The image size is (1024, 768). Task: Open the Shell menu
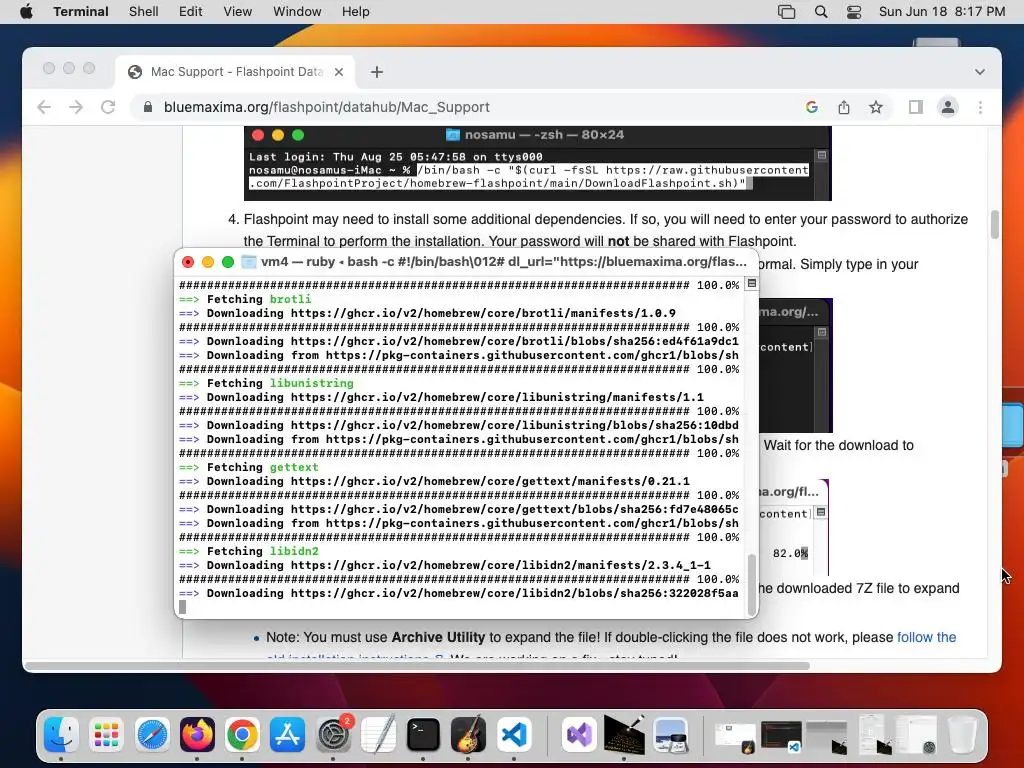coord(144,11)
